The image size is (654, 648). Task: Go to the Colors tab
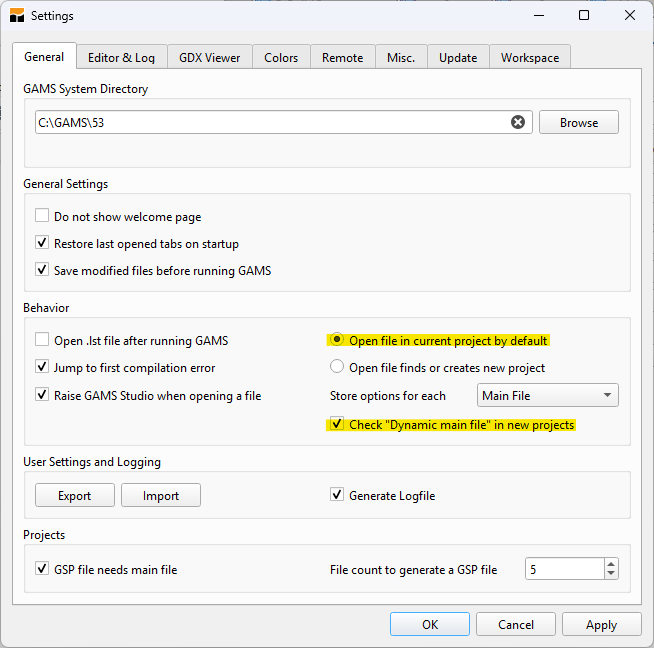click(281, 57)
